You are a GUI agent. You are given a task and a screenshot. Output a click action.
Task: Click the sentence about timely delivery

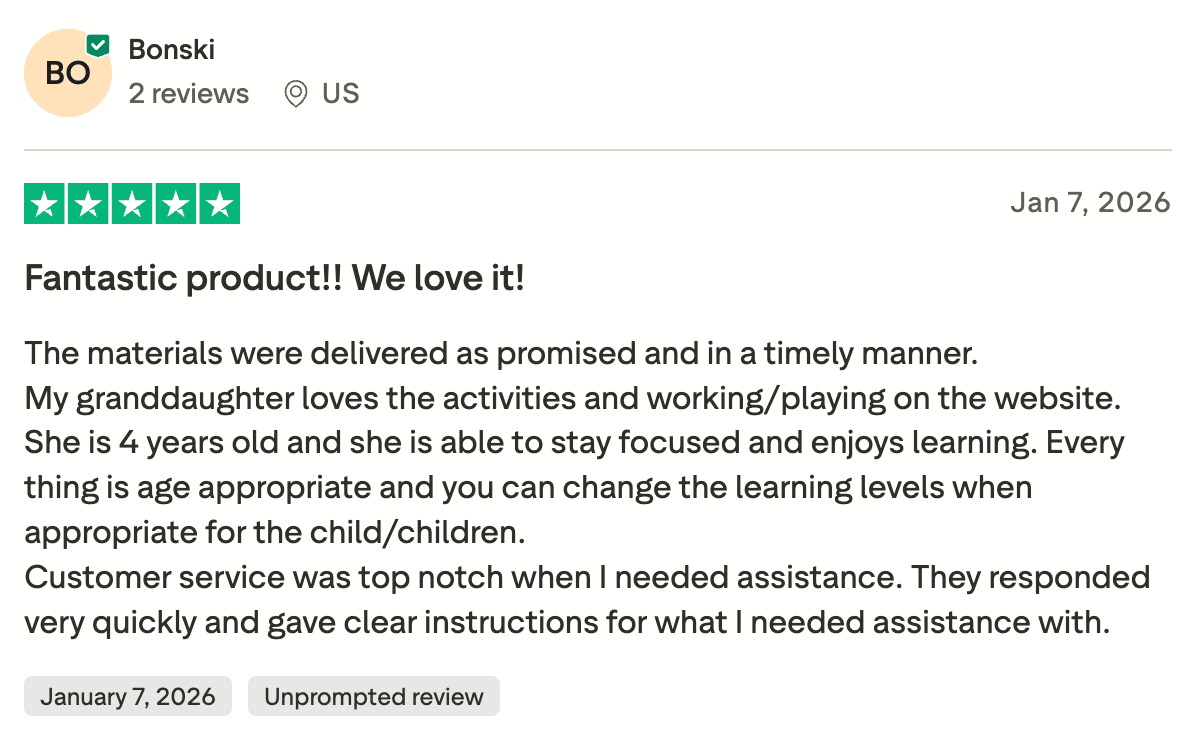point(499,353)
